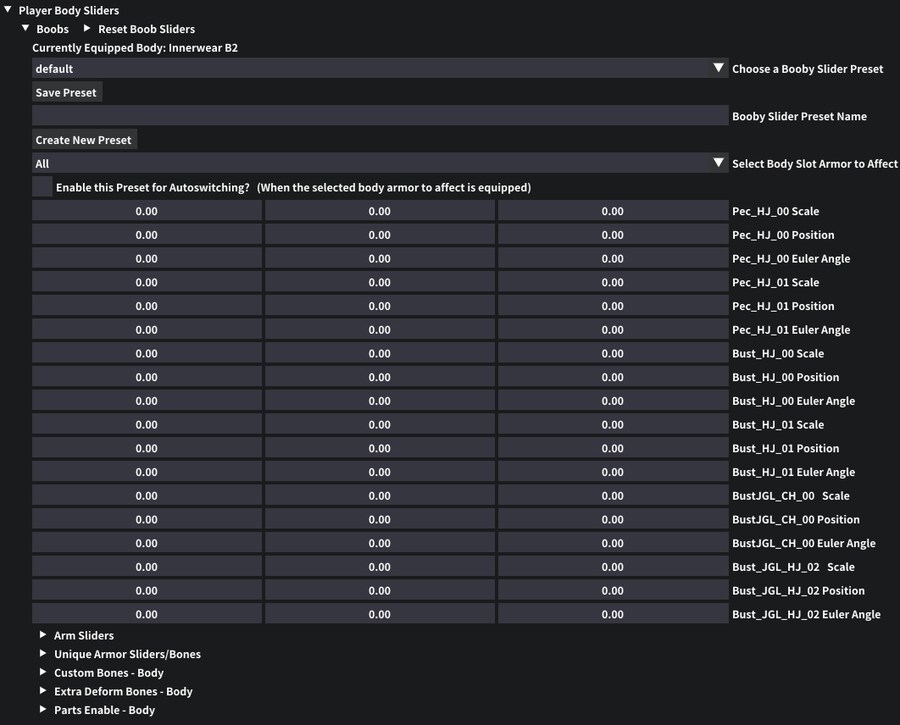Open the Booby Slider Preset dropdown
The height and width of the screenshot is (725, 900).
tap(379, 69)
